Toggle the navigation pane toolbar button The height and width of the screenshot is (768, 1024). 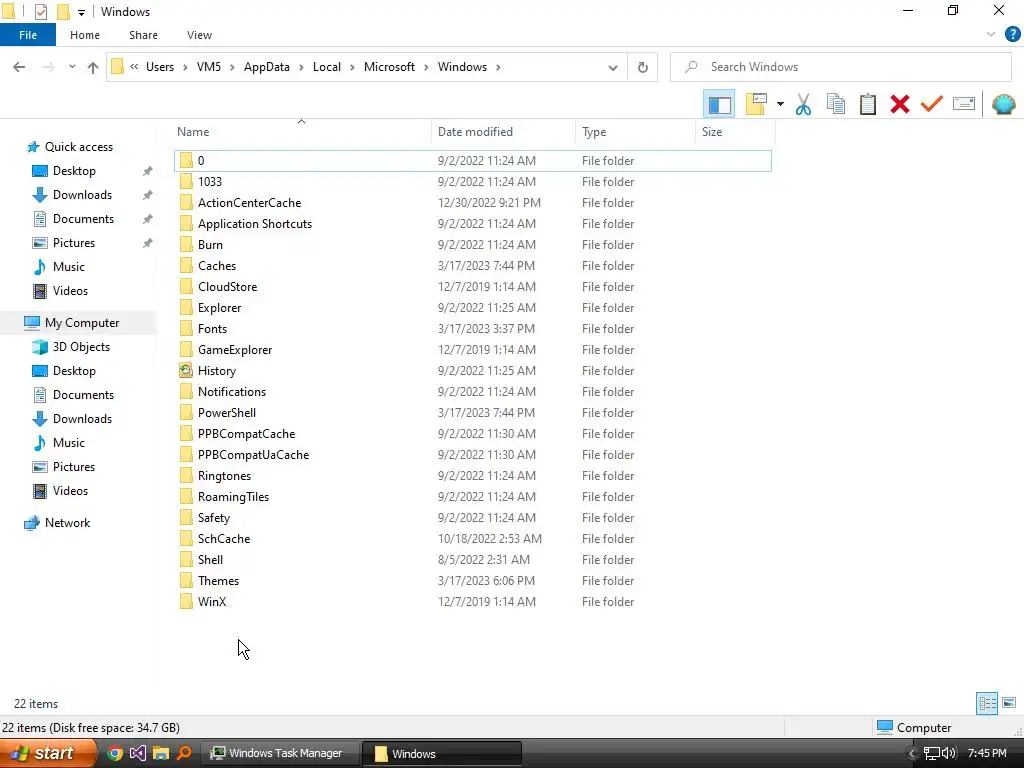719,104
